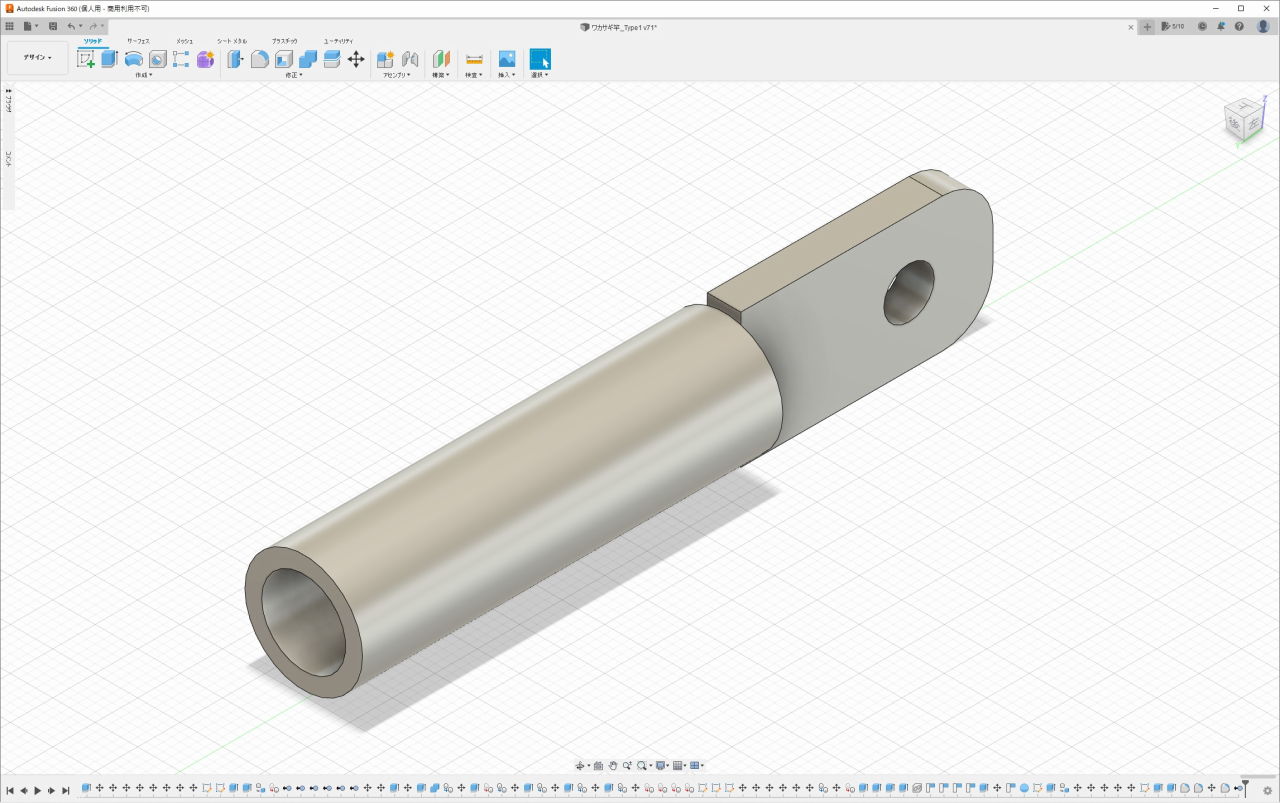The image size is (1280, 803).
Task: Expand the collapsed コメント panel
Action: (x=8, y=159)
